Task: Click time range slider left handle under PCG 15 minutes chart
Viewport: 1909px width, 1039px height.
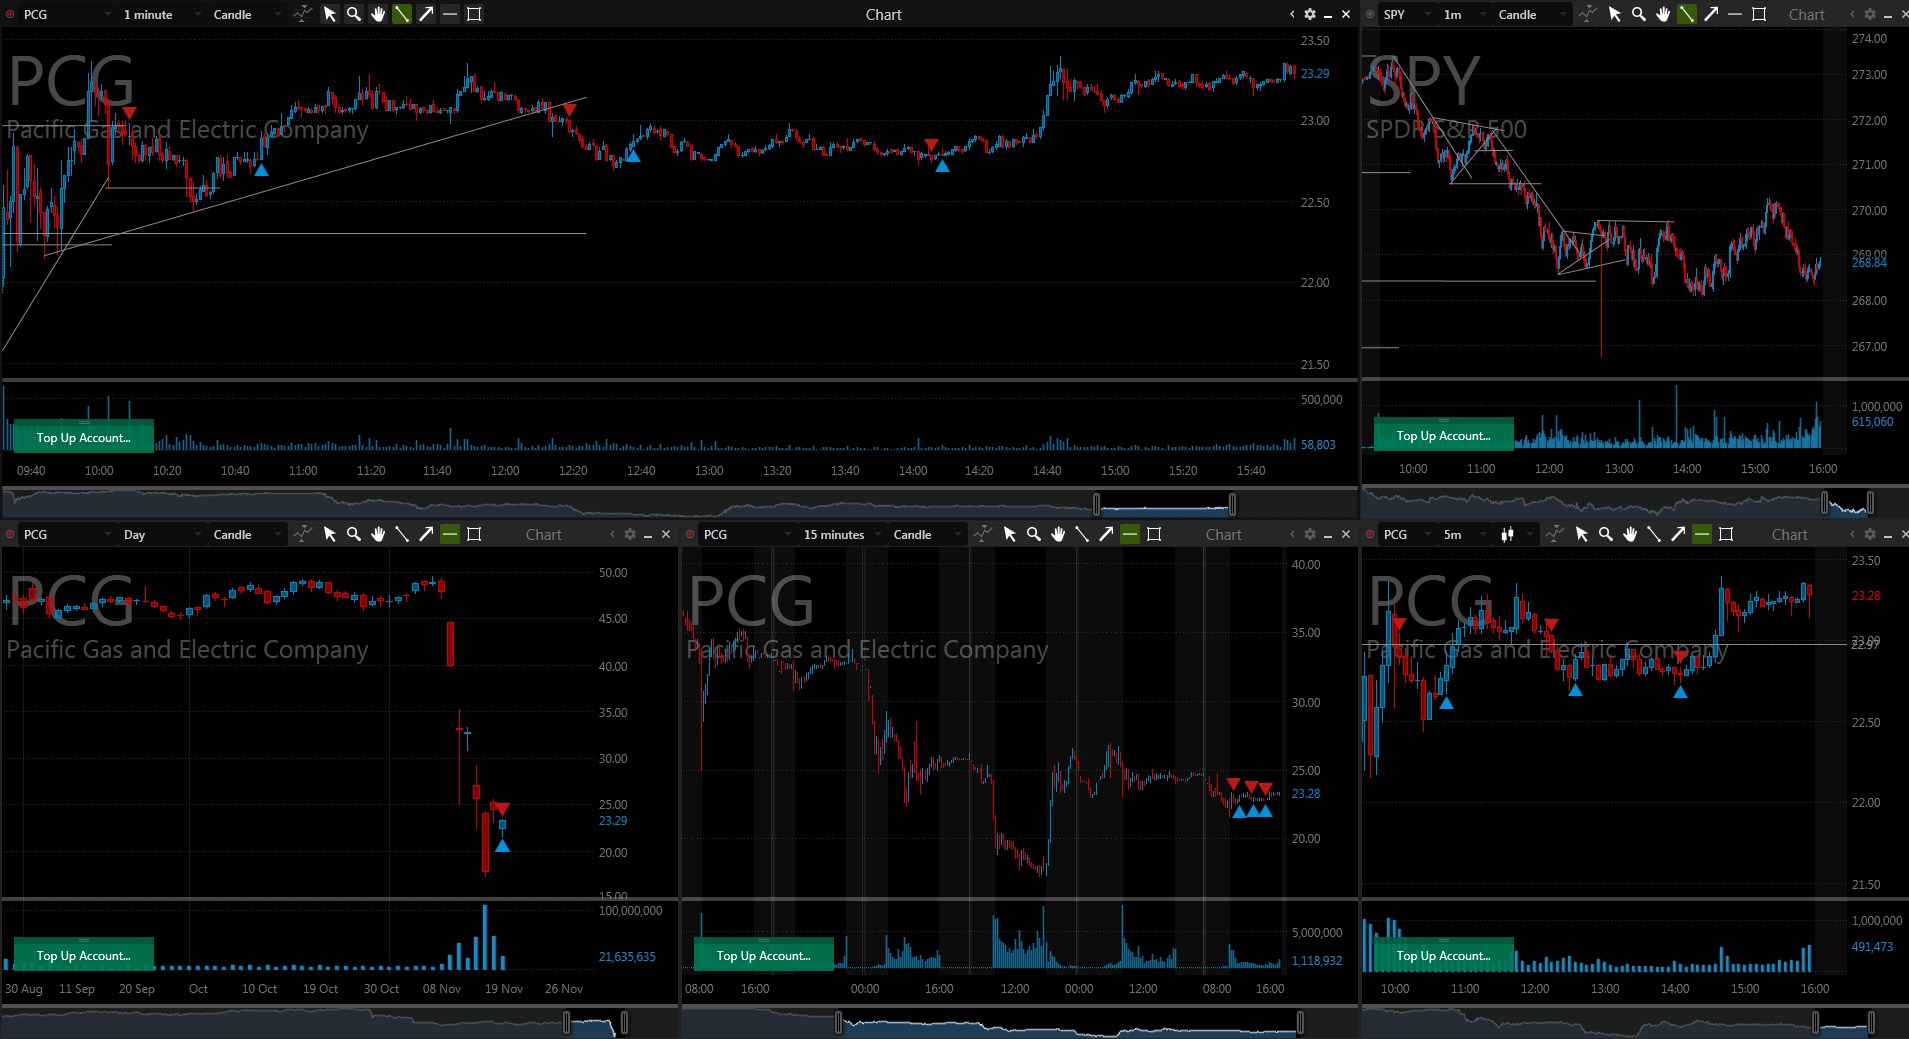Action: 839,1022
